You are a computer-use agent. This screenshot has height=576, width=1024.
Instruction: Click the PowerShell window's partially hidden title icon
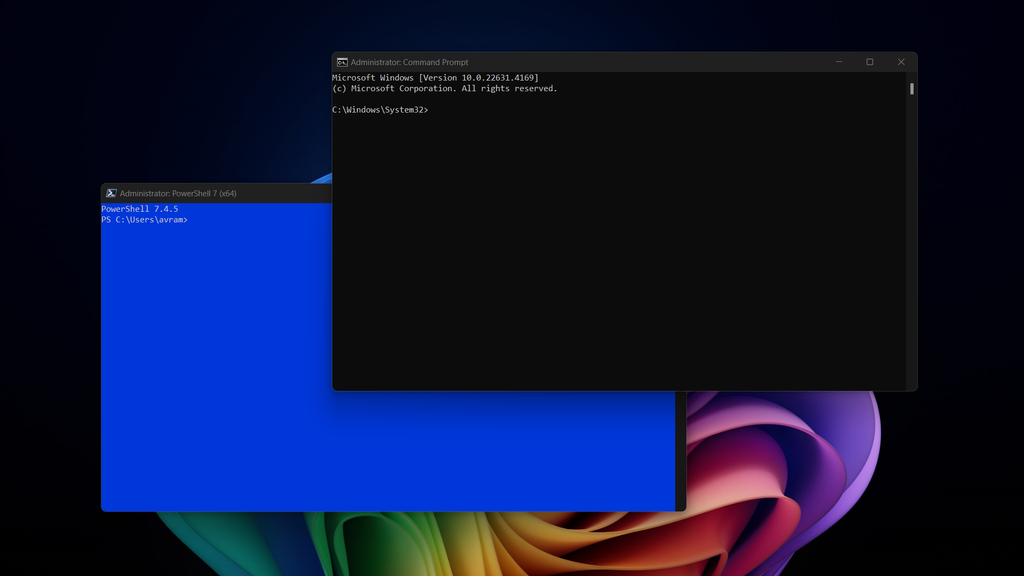109,192
